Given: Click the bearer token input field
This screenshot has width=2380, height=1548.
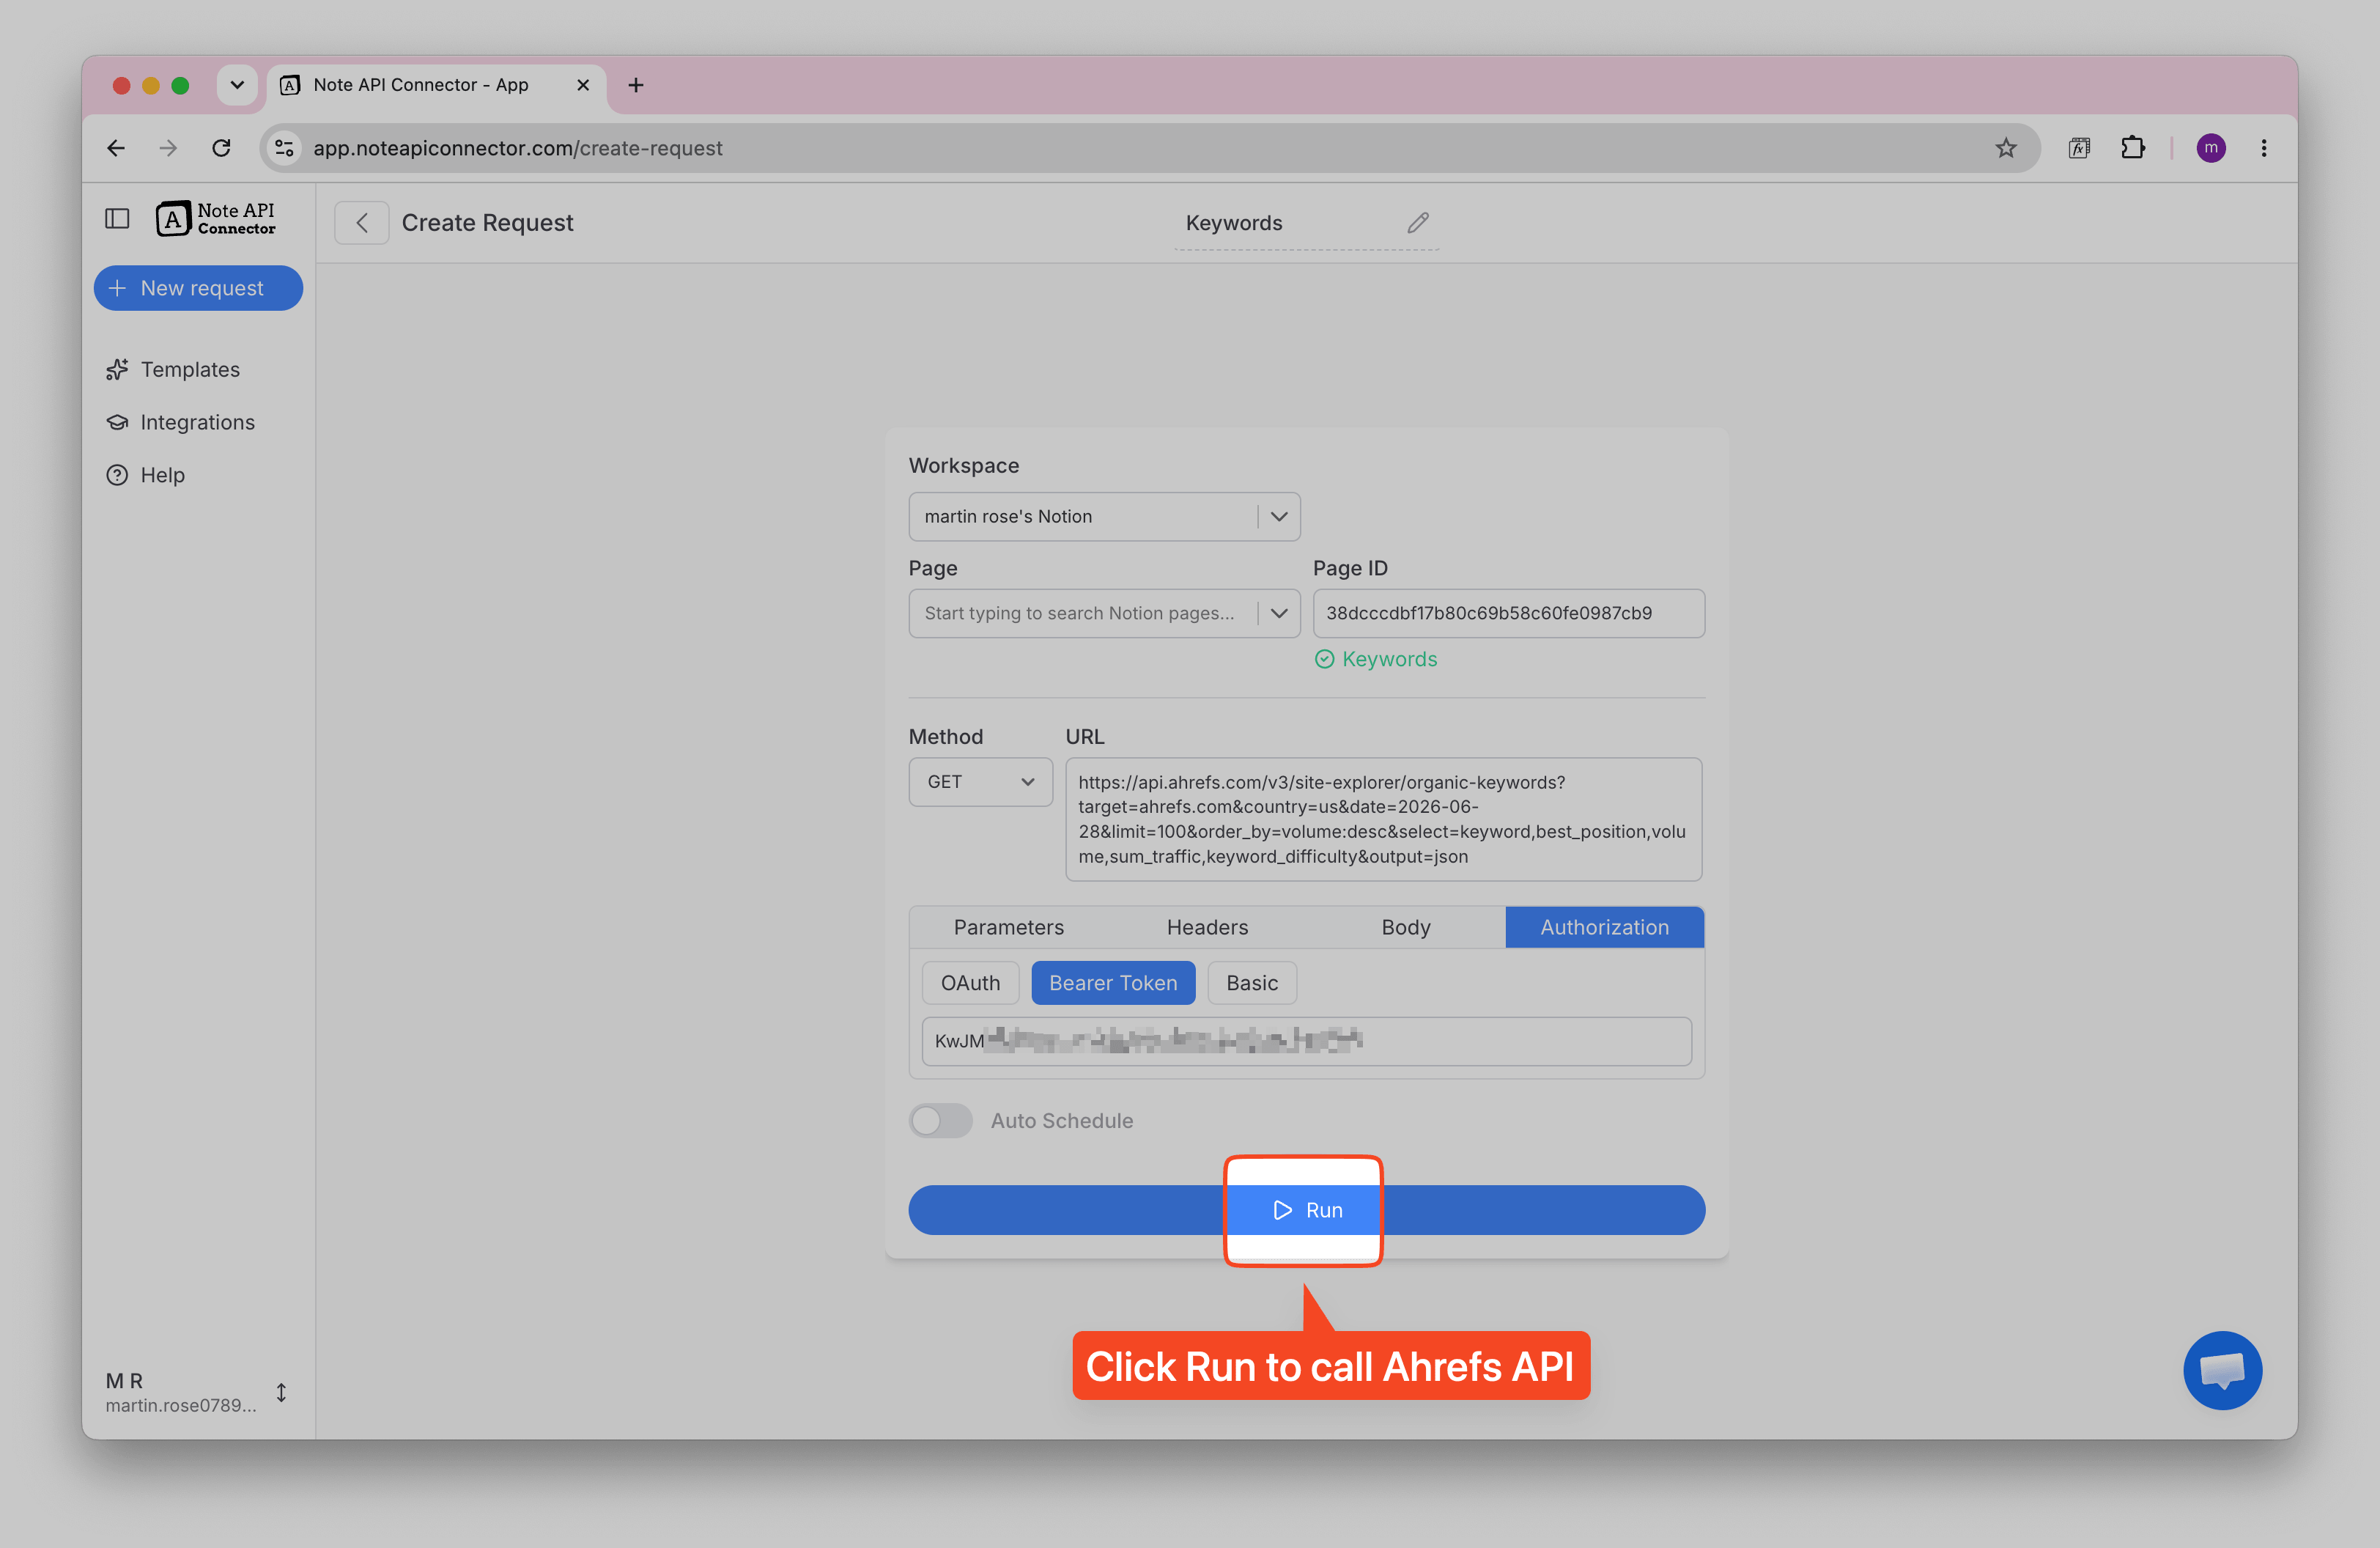Looking at the screenshot, I should [x=1306, y=1041].
